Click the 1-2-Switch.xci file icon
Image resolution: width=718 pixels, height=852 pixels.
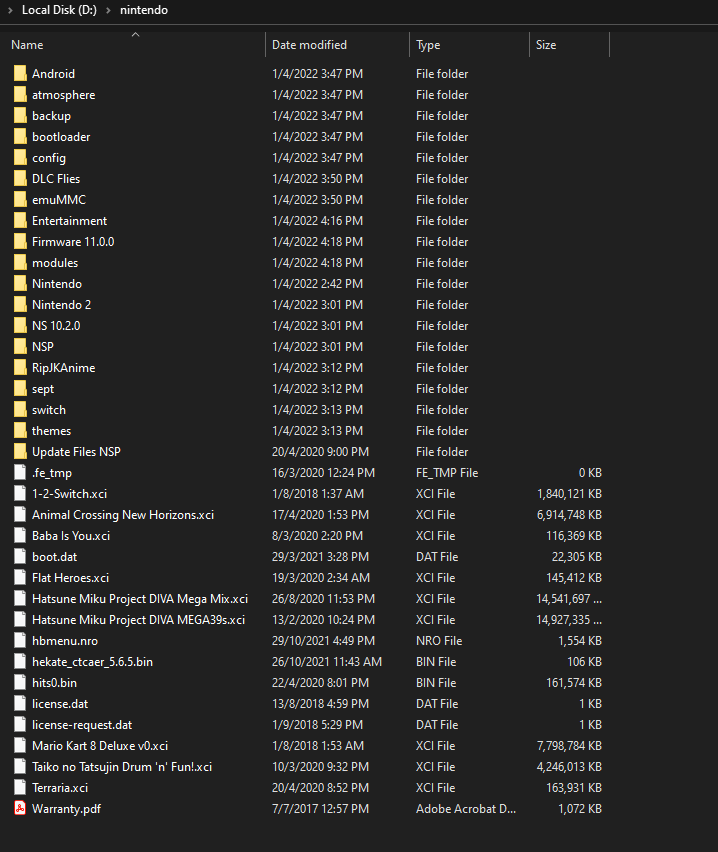click(20, 493)
